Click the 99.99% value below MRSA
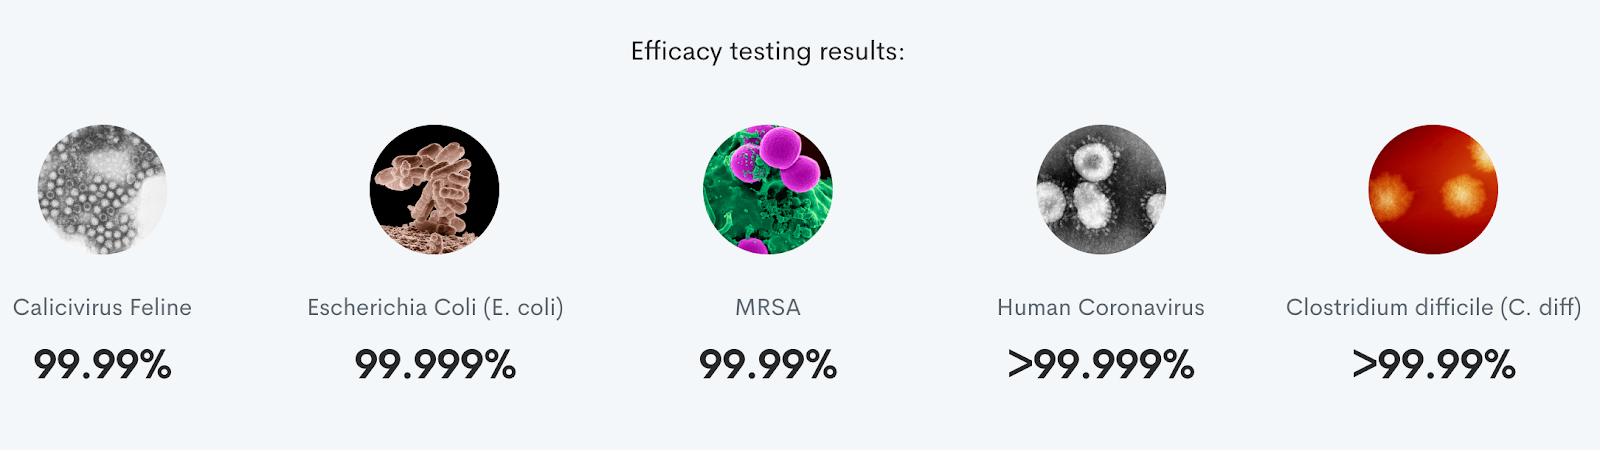1600x450 pixels. [768, 364]
